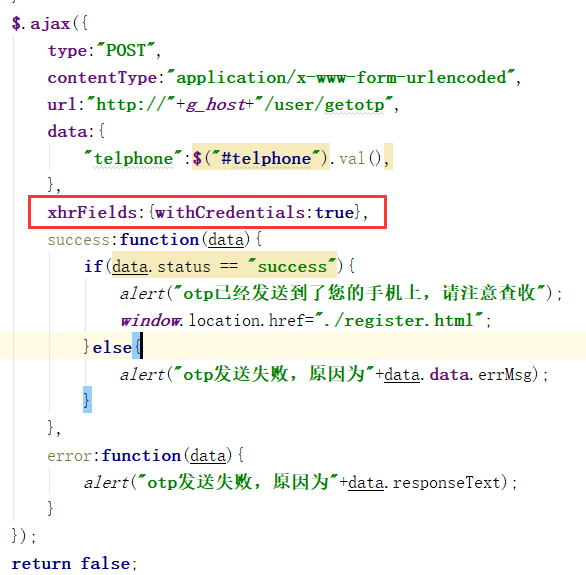Click the error:function(data) line
Screen dimensions: 586x575
(x=146, y=455)
